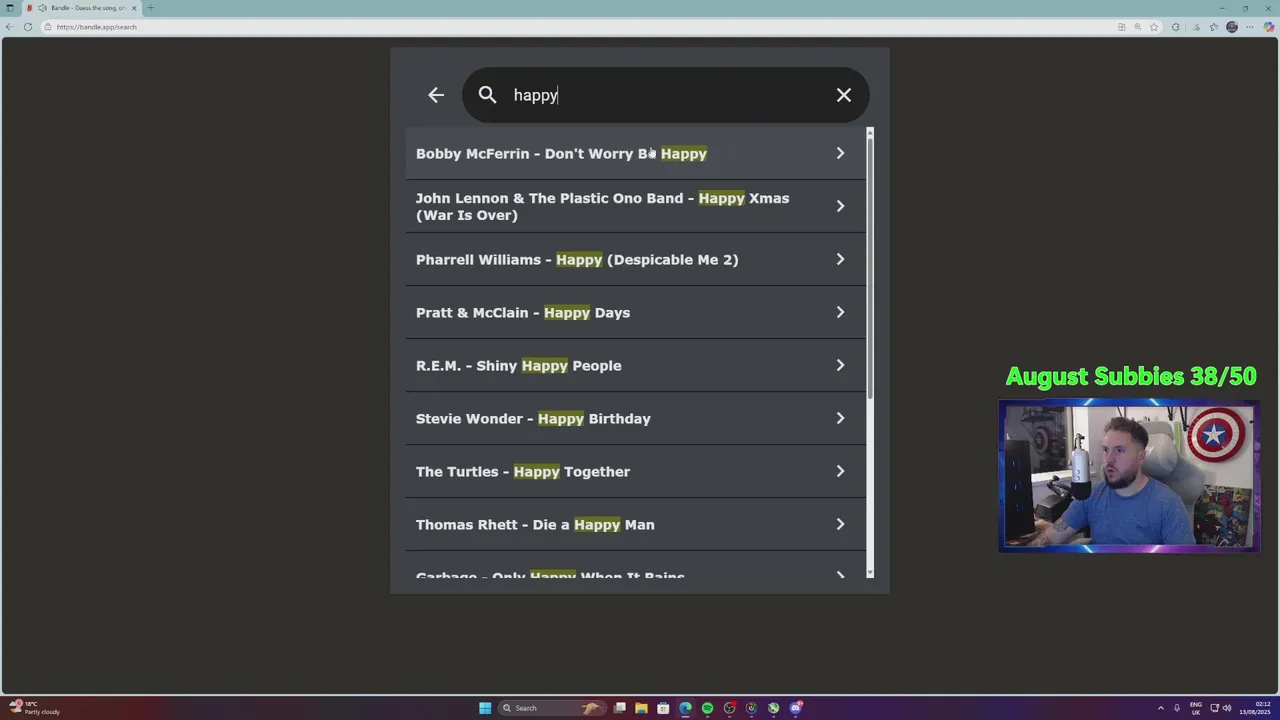The image size is (1280, 720).
Task: Reload the page with the browser refresh icon
Action: pos(28,27)
